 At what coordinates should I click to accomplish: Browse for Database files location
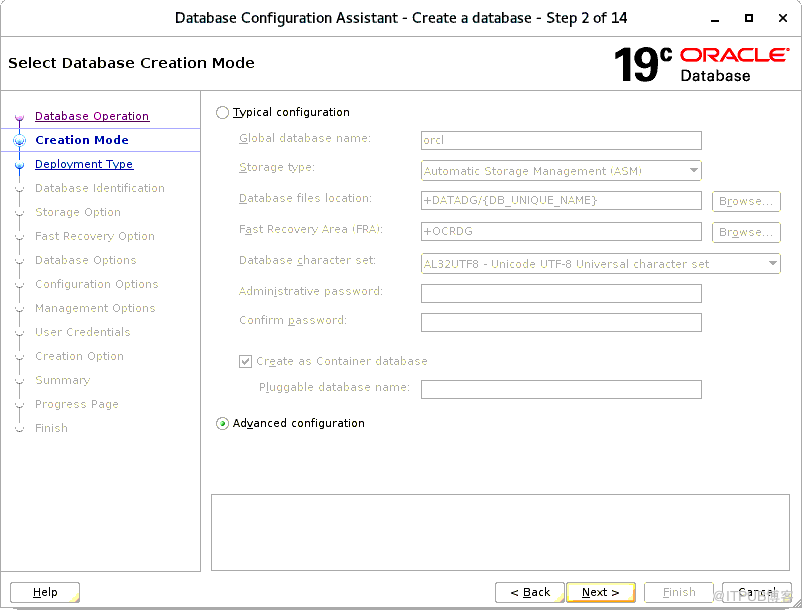[x=746, y=201]
